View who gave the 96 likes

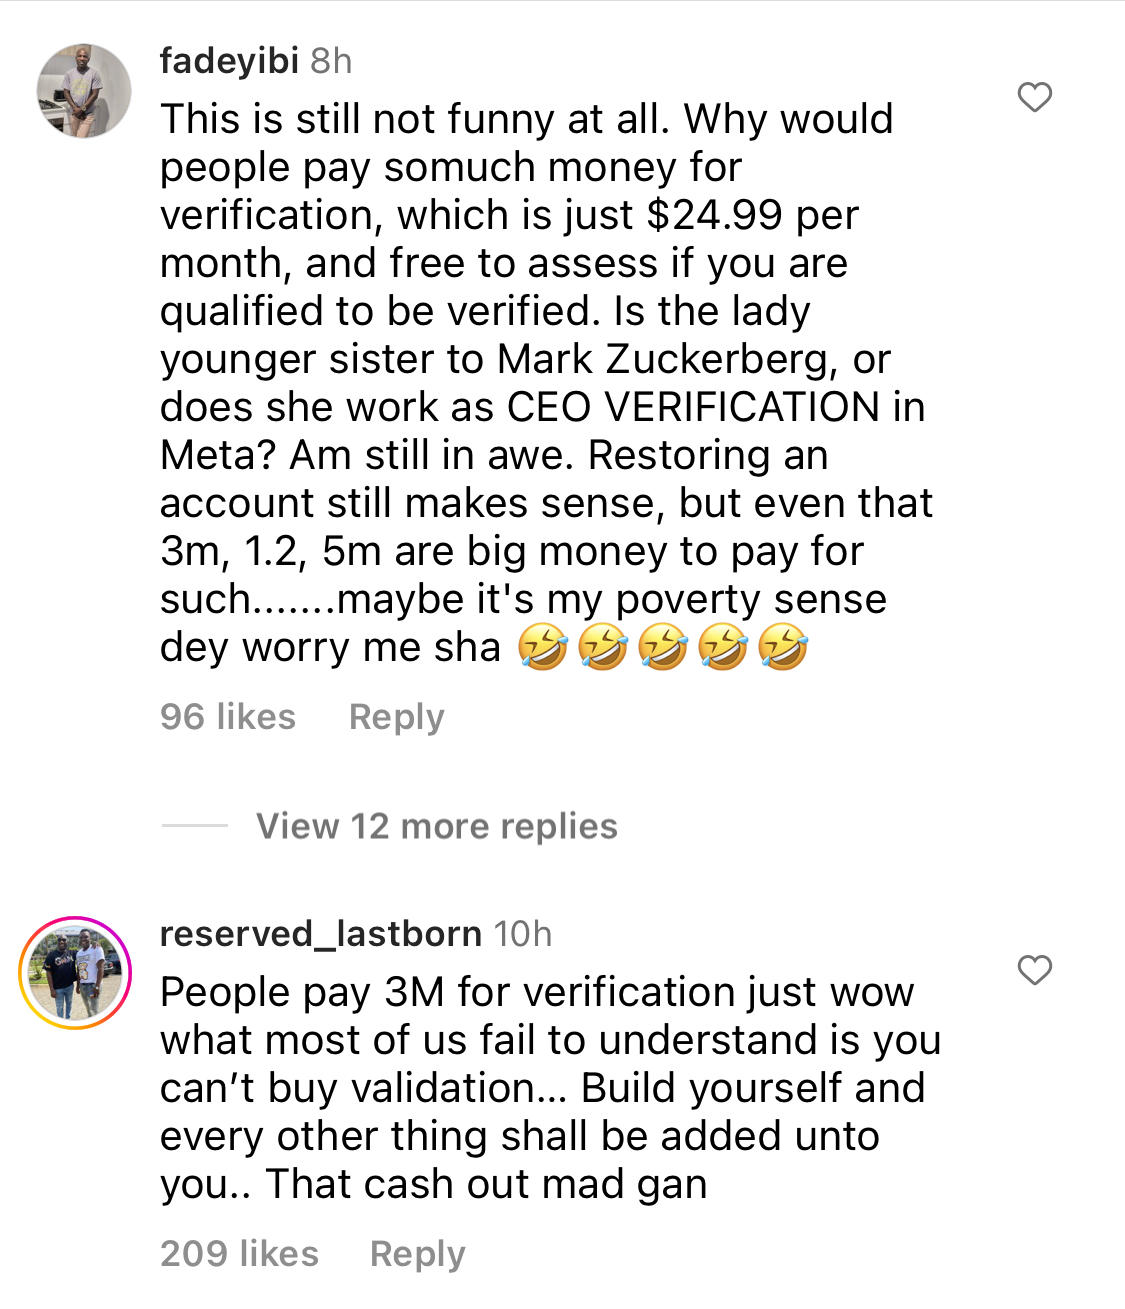point(228,717)
